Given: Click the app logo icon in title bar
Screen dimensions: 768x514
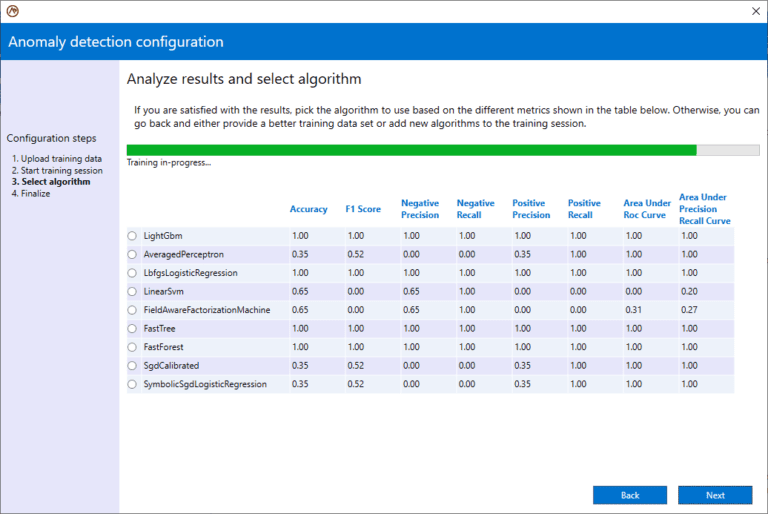Looking at the screenshot, I should 13,11.
